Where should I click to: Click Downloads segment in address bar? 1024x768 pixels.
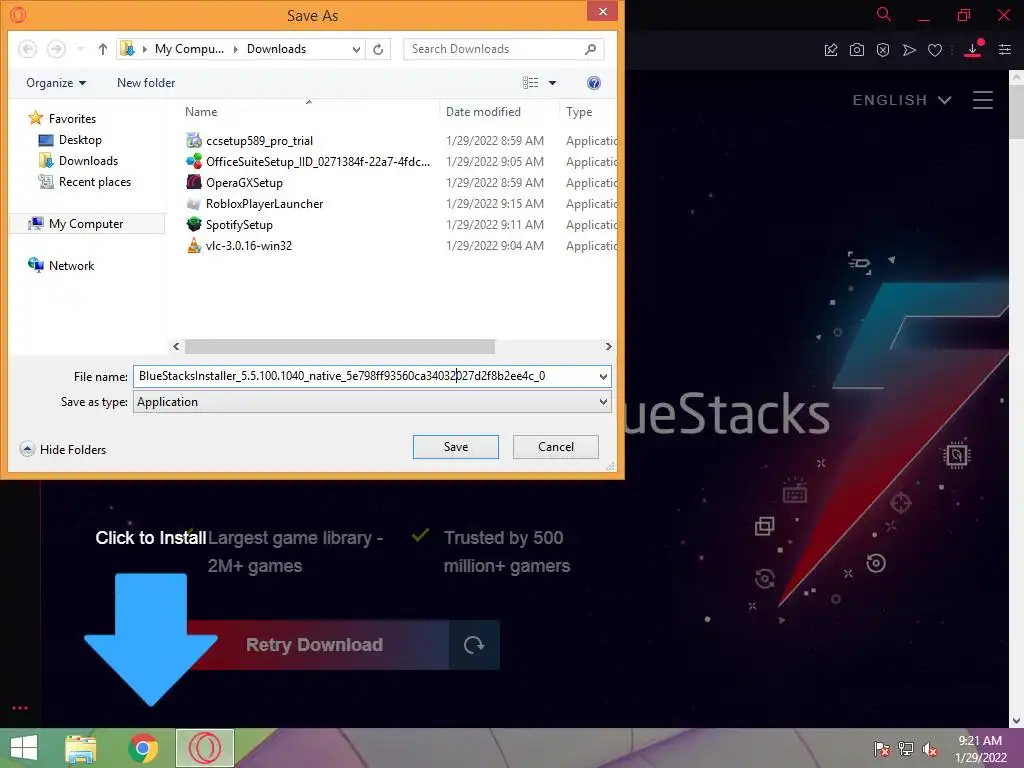(276, 49)
